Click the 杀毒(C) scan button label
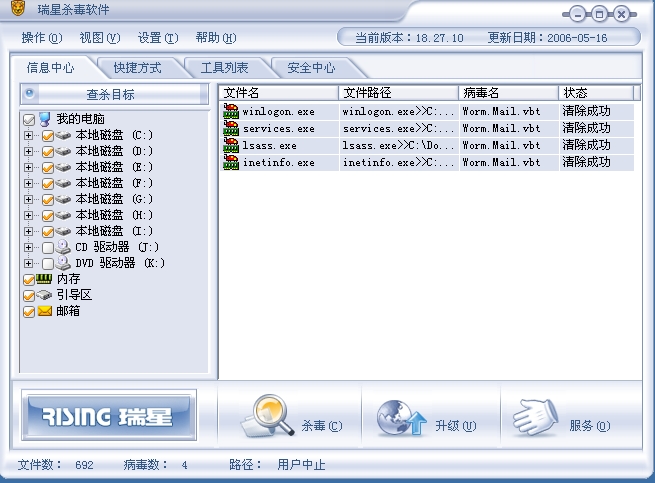The width and height of the screenshot is (655, 483). (322, 426)
